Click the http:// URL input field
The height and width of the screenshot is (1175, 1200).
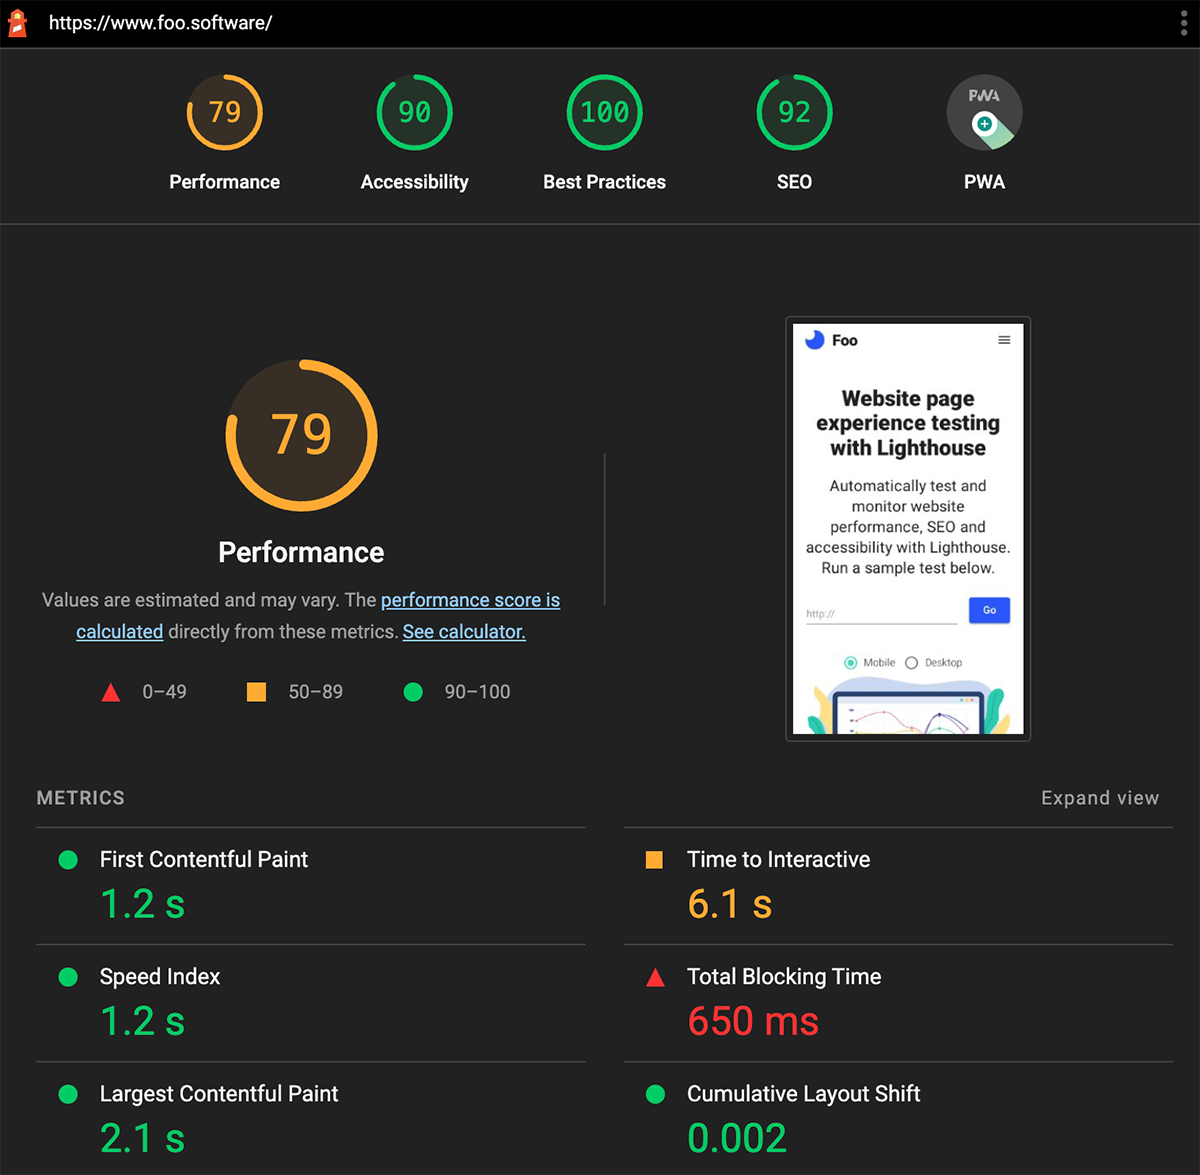[881, 613]
